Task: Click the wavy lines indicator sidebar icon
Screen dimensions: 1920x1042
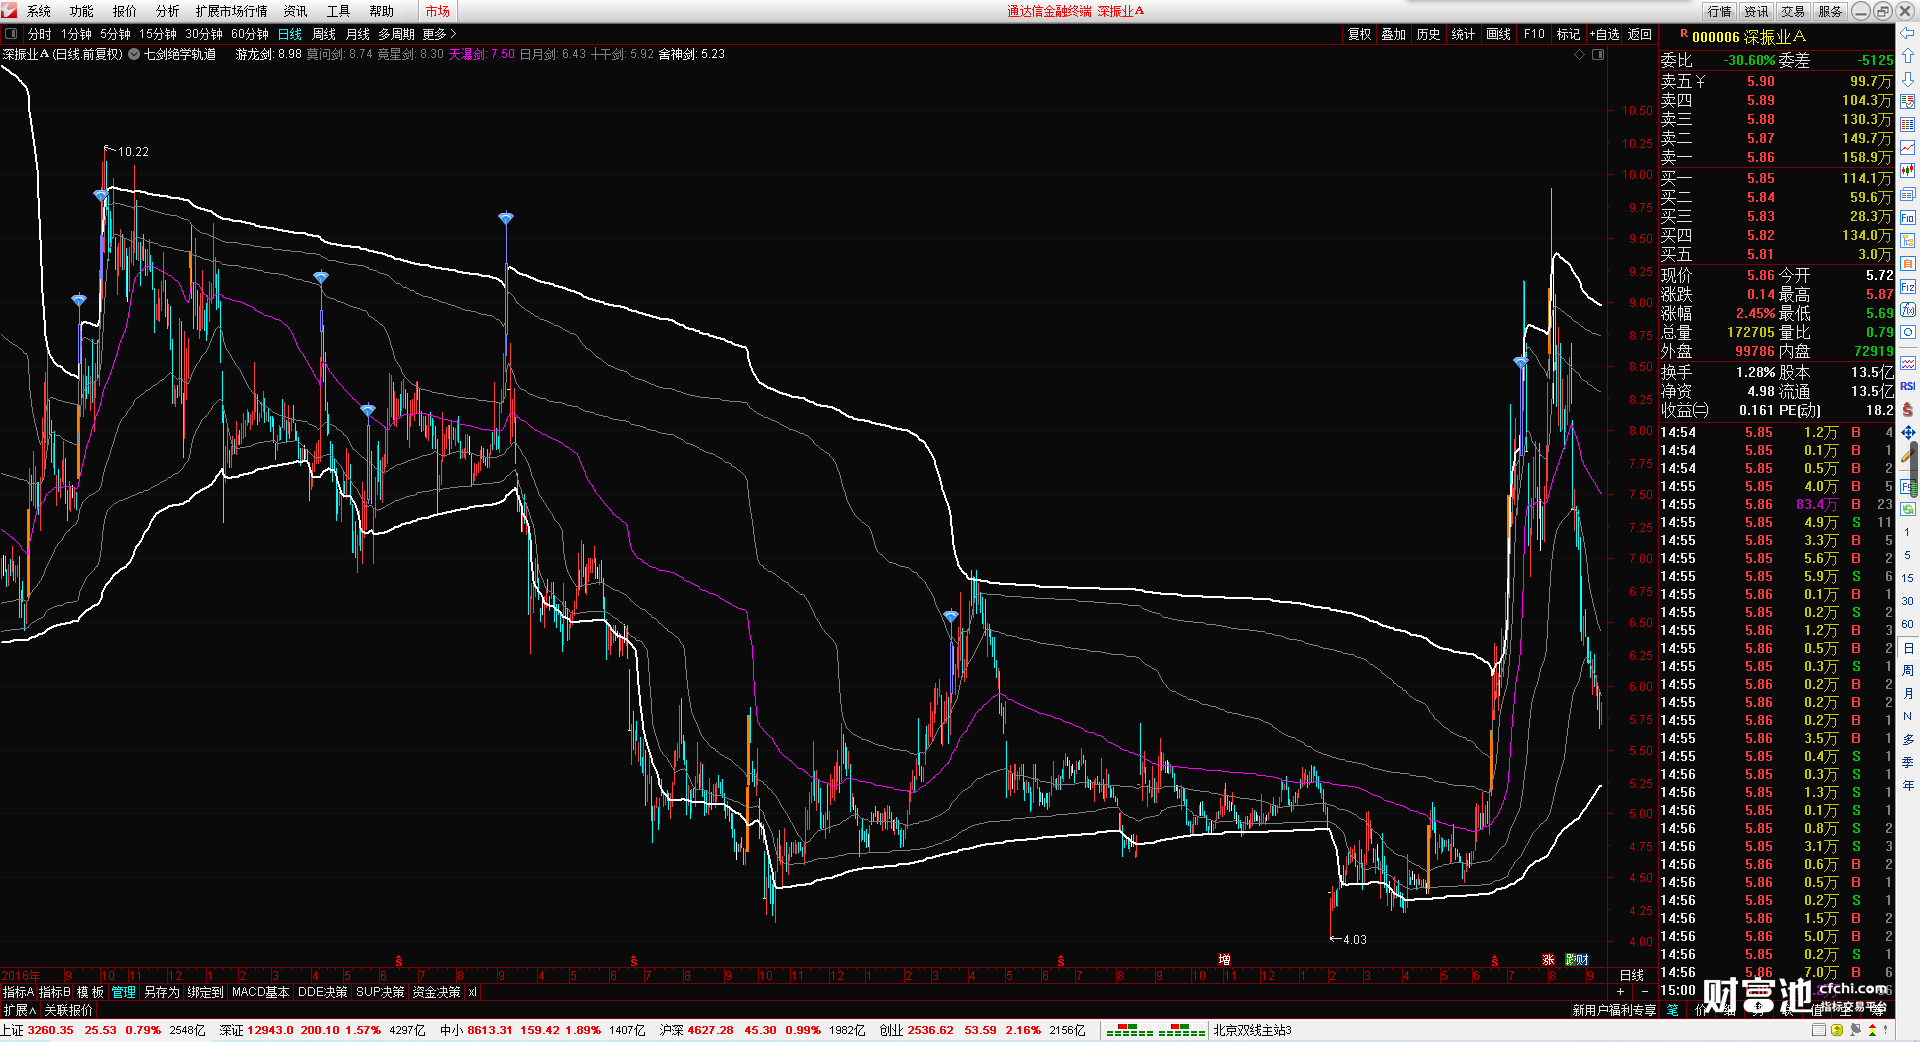Action: [1908, 362]
